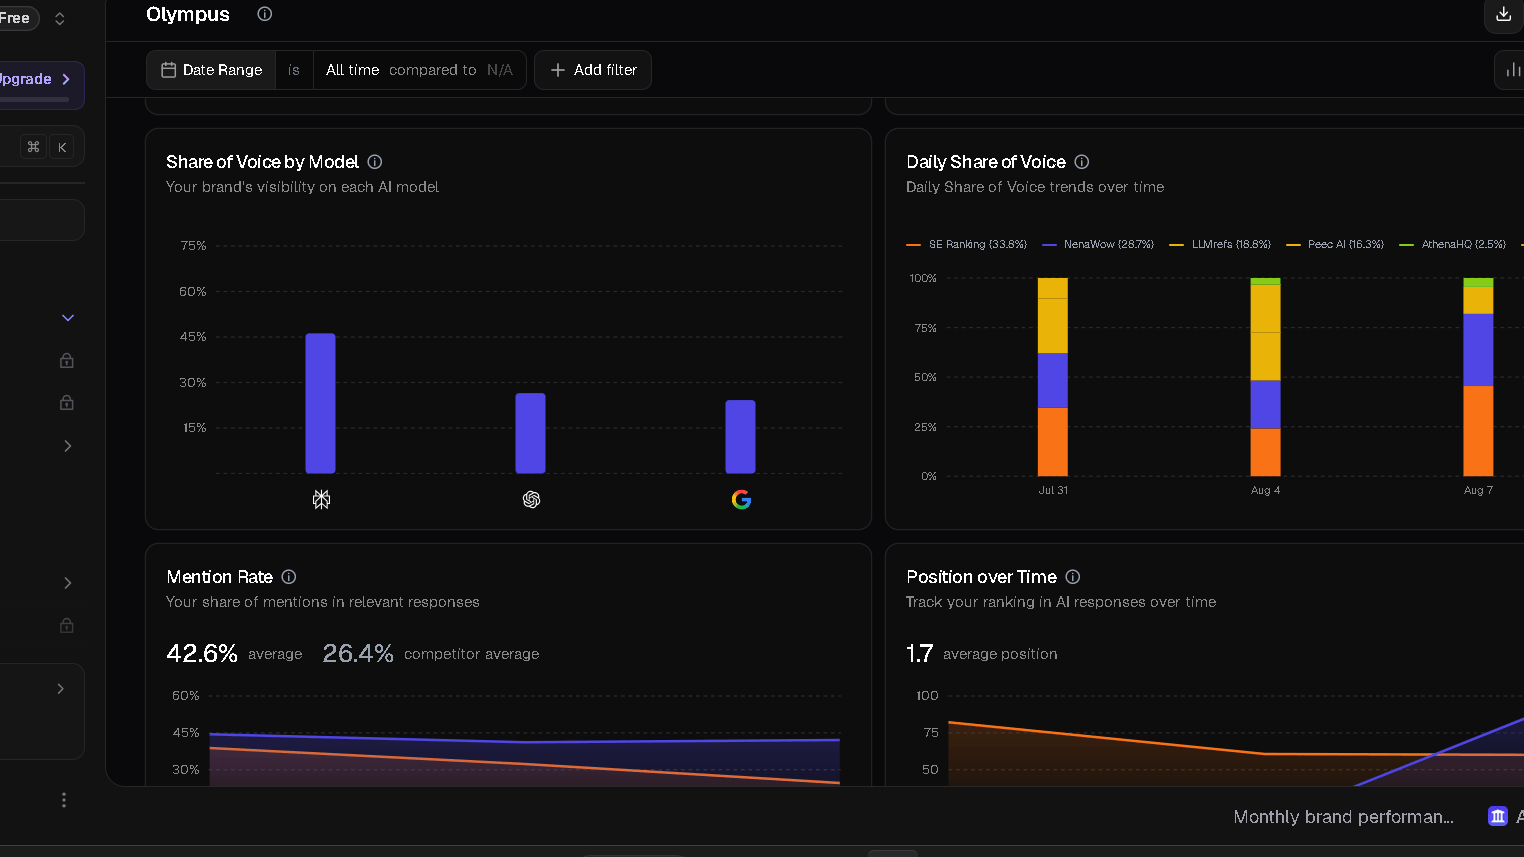Click the Share of Voice by Model title
Viewport: 1524px width, 857px height.
[262, 162]
